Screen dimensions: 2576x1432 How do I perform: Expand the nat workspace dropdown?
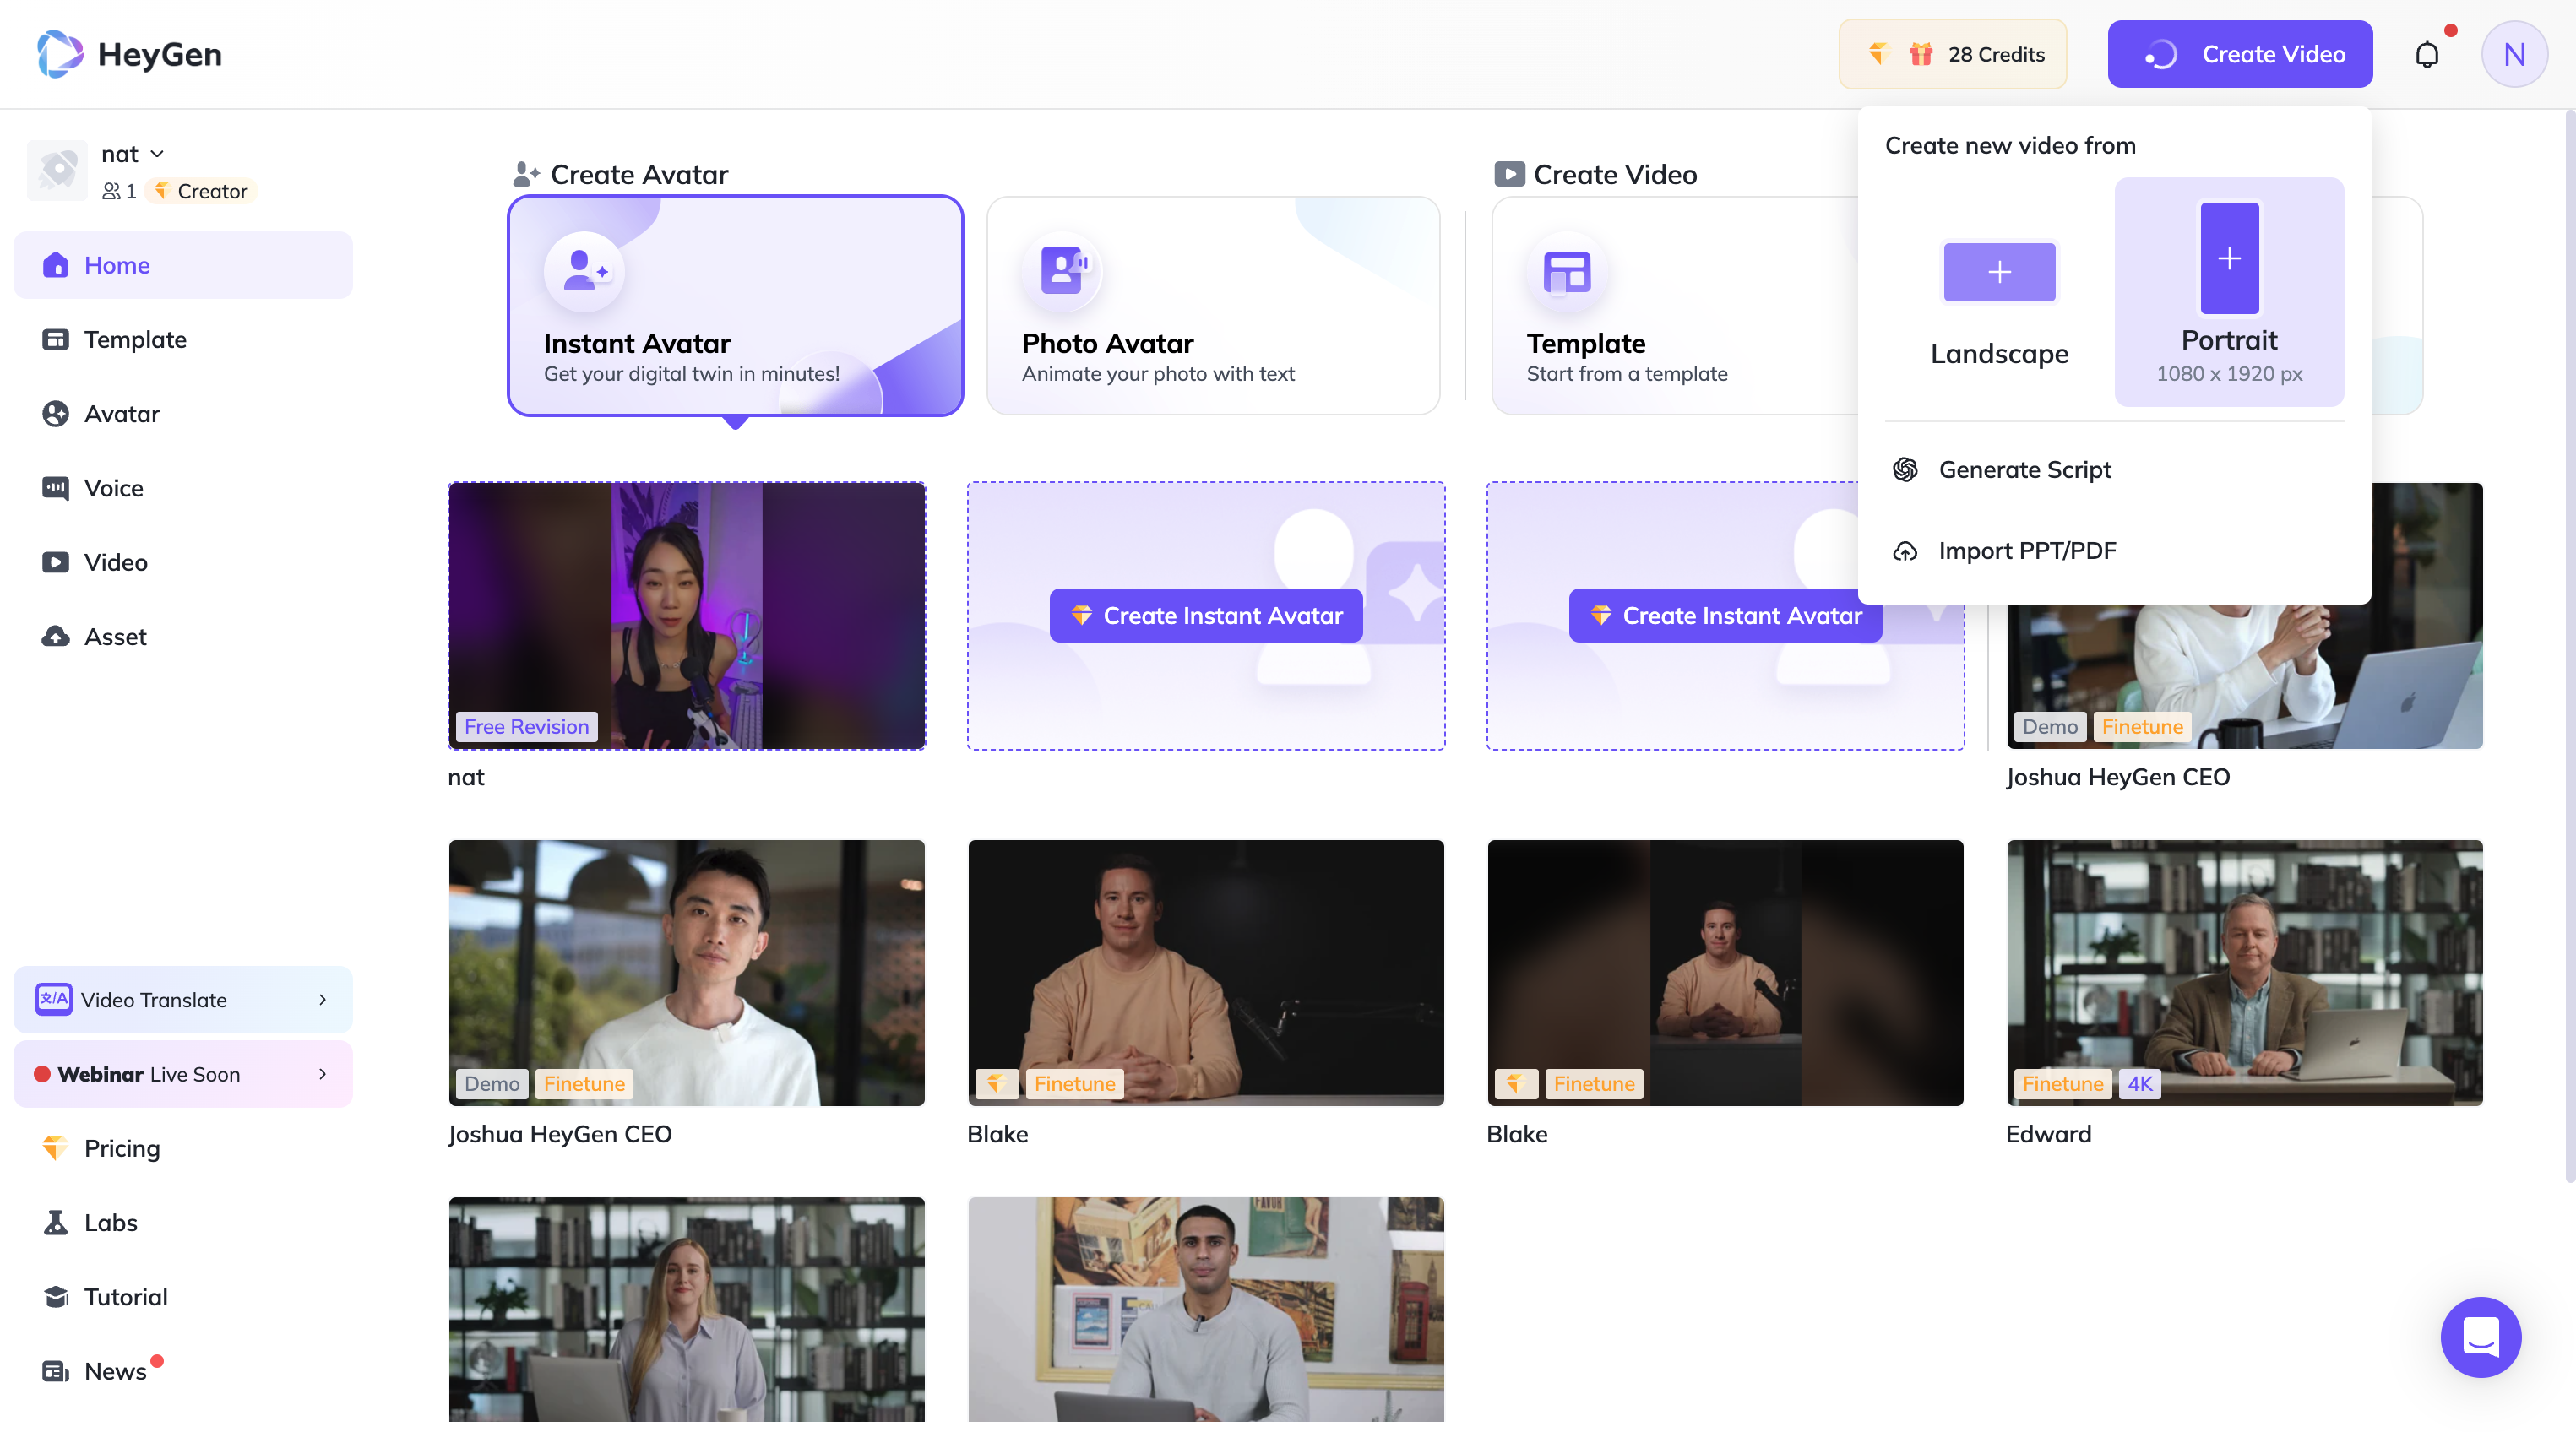pyautogui.click(x=157, y=154)
